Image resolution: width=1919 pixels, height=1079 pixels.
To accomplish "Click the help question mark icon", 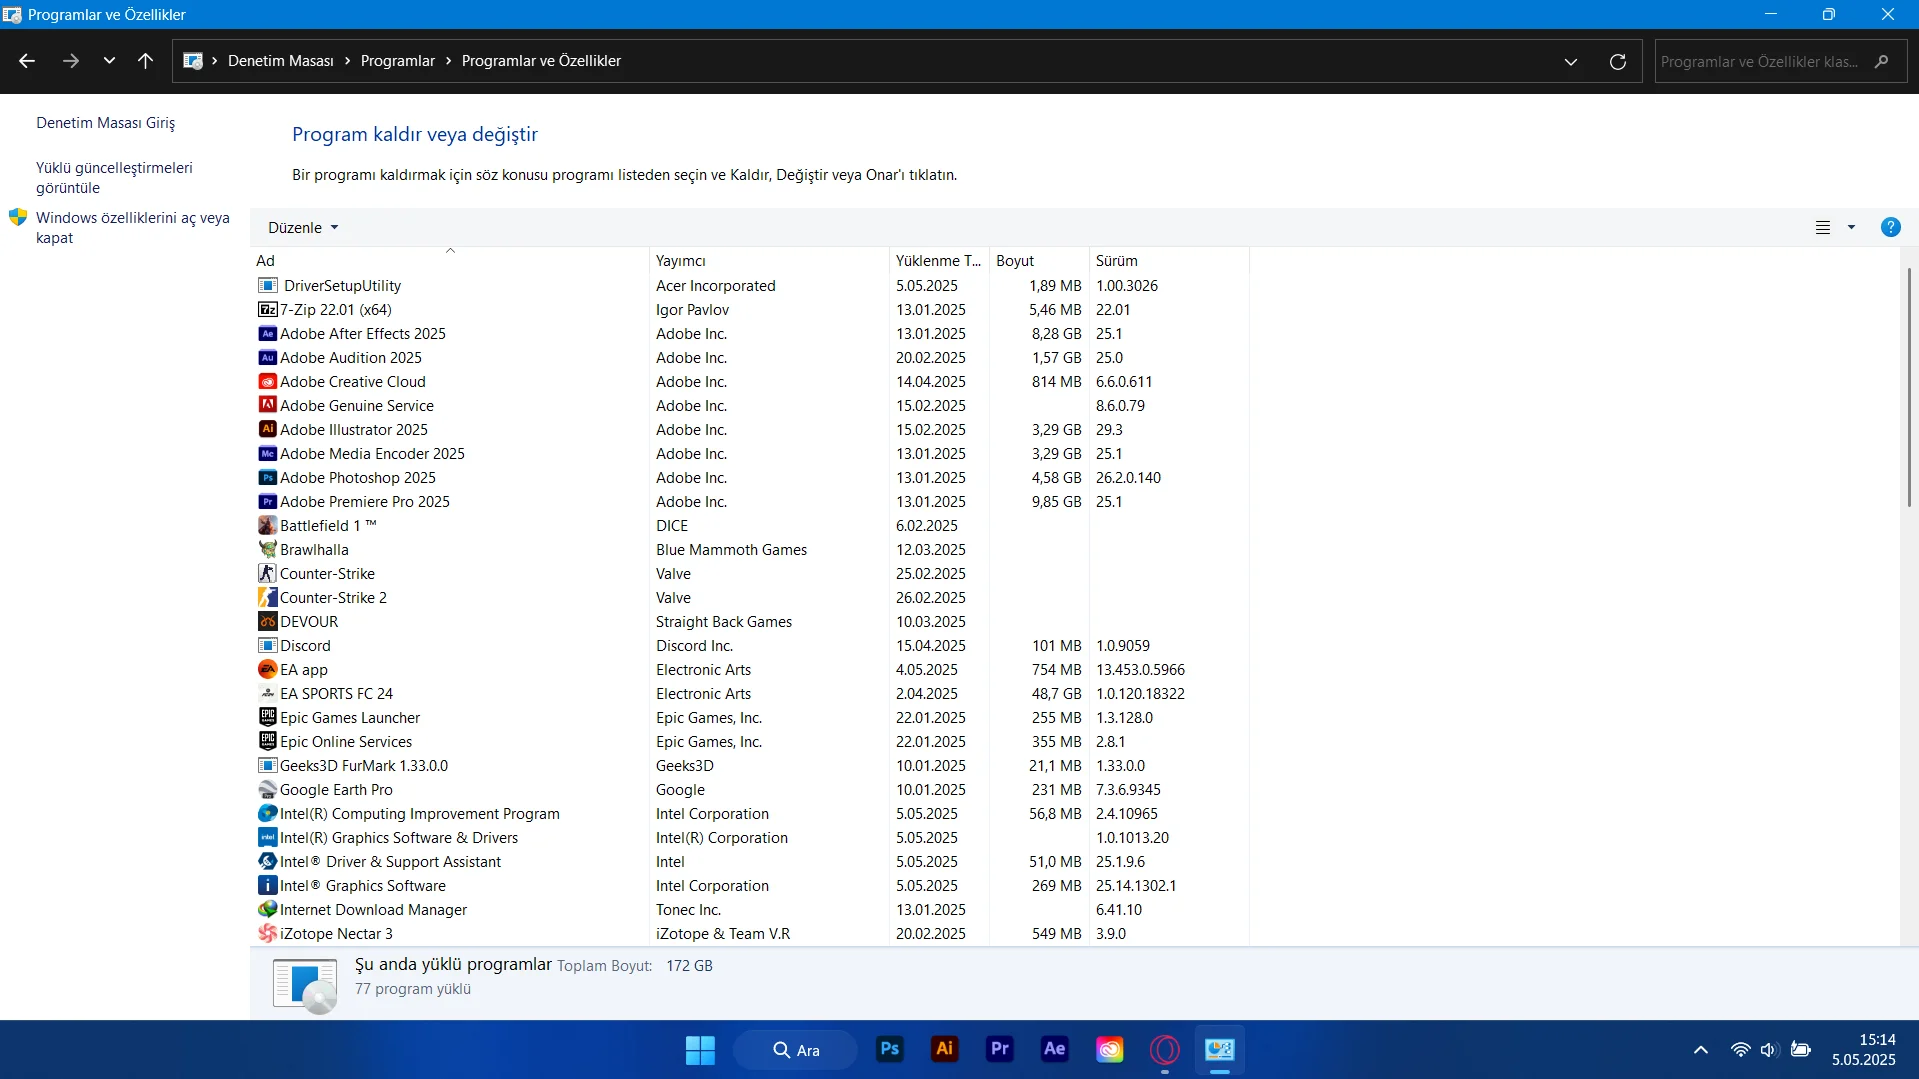I will pos(1890,227).
